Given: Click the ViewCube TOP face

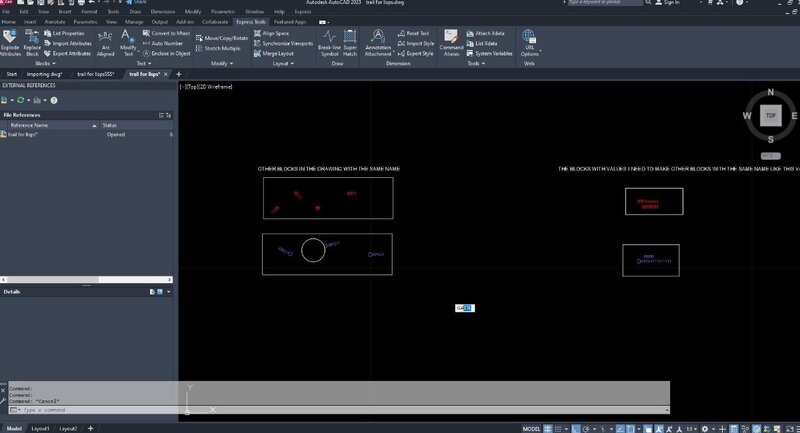Looking at the screenshot, I should coord(770,116).
